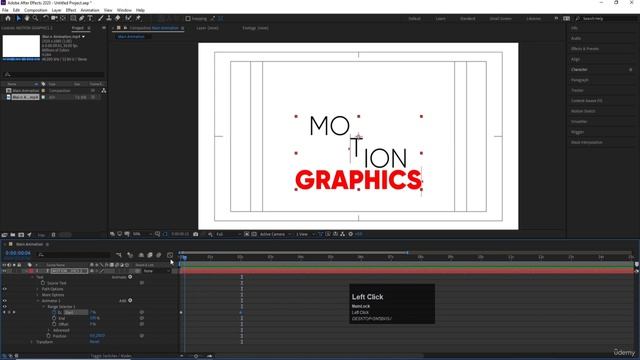Switch to the Project panel tab
The image size is (640, 360).
click(78, 28)
